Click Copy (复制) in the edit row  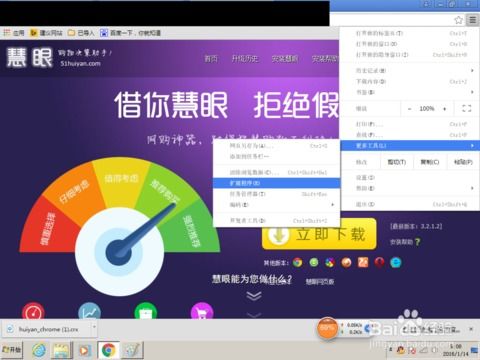tap(430, 162)
